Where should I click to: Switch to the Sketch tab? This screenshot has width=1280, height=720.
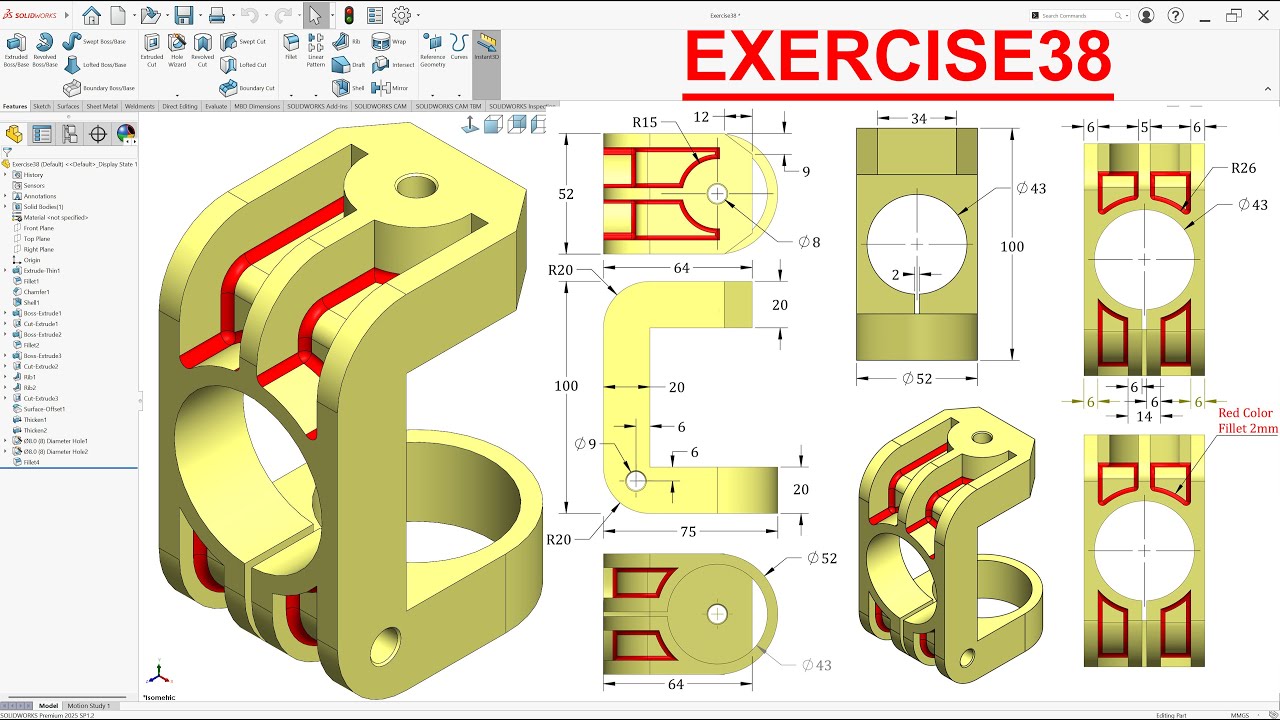pos(42,106)
